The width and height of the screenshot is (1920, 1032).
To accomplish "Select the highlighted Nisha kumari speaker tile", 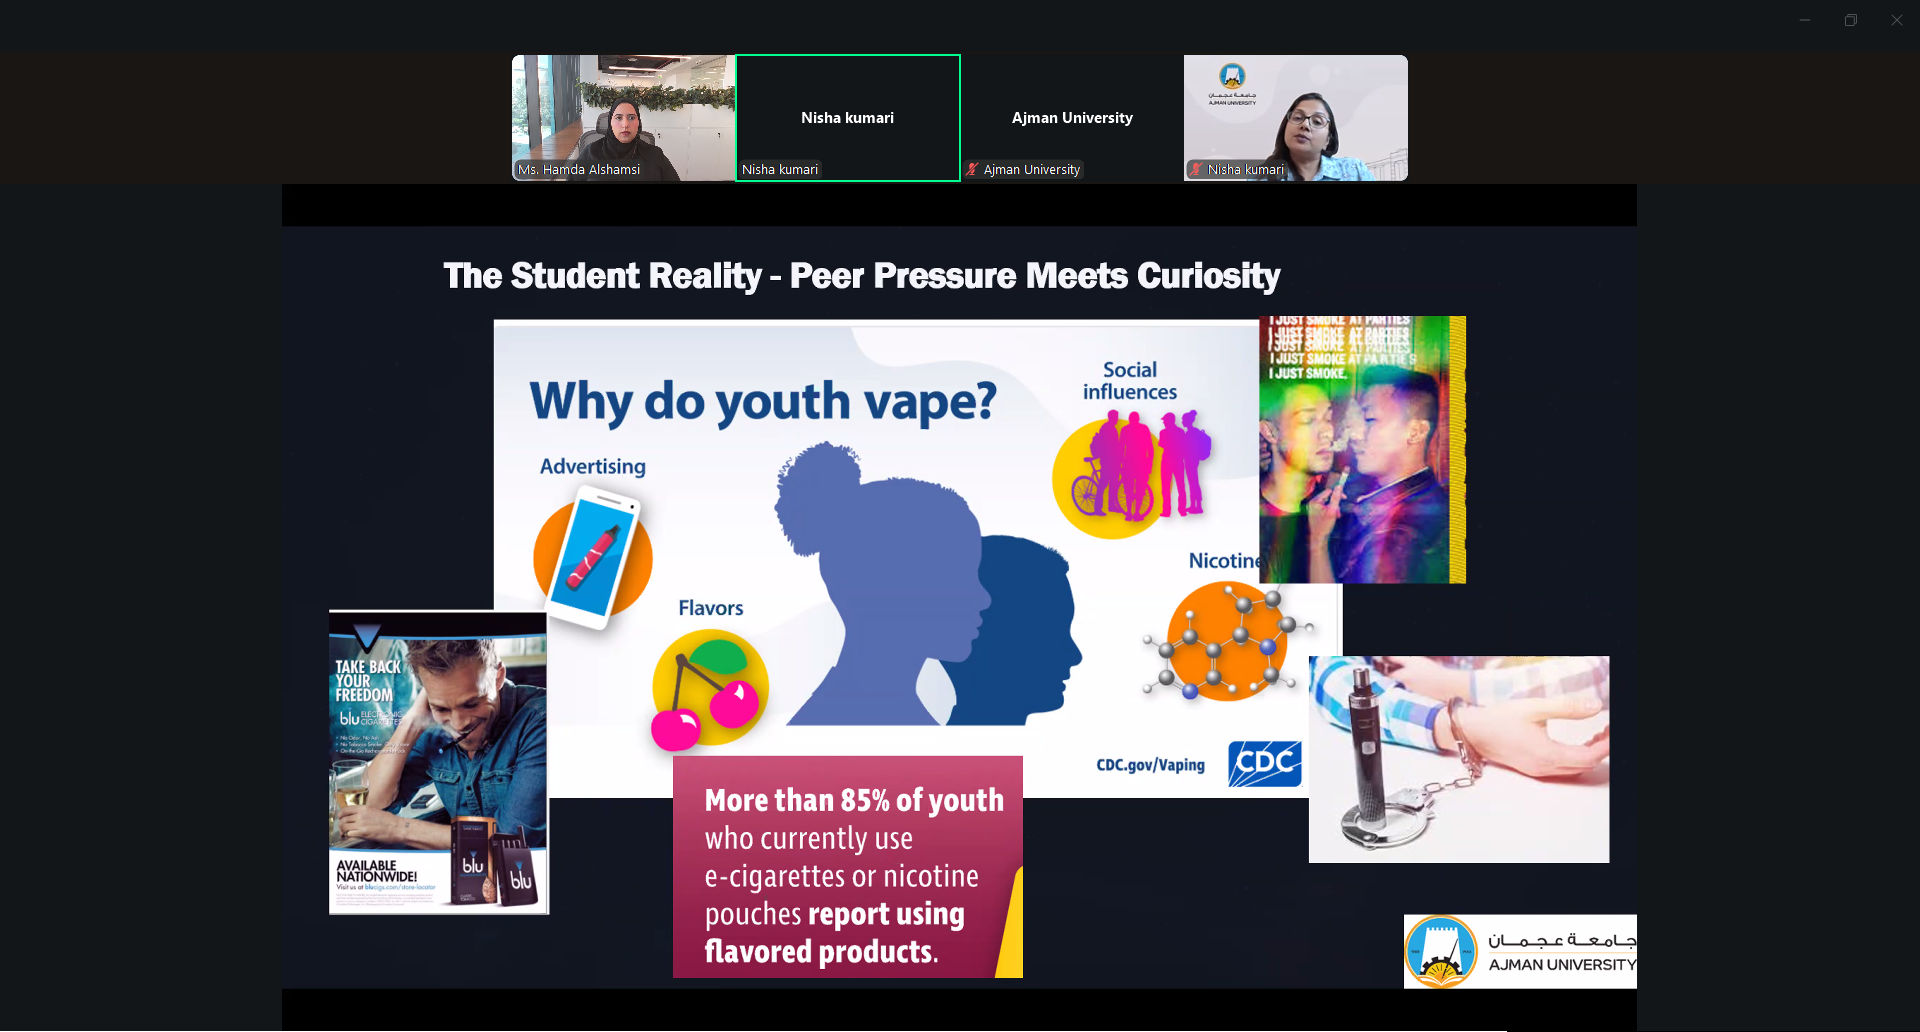I will tap(848, 118).
